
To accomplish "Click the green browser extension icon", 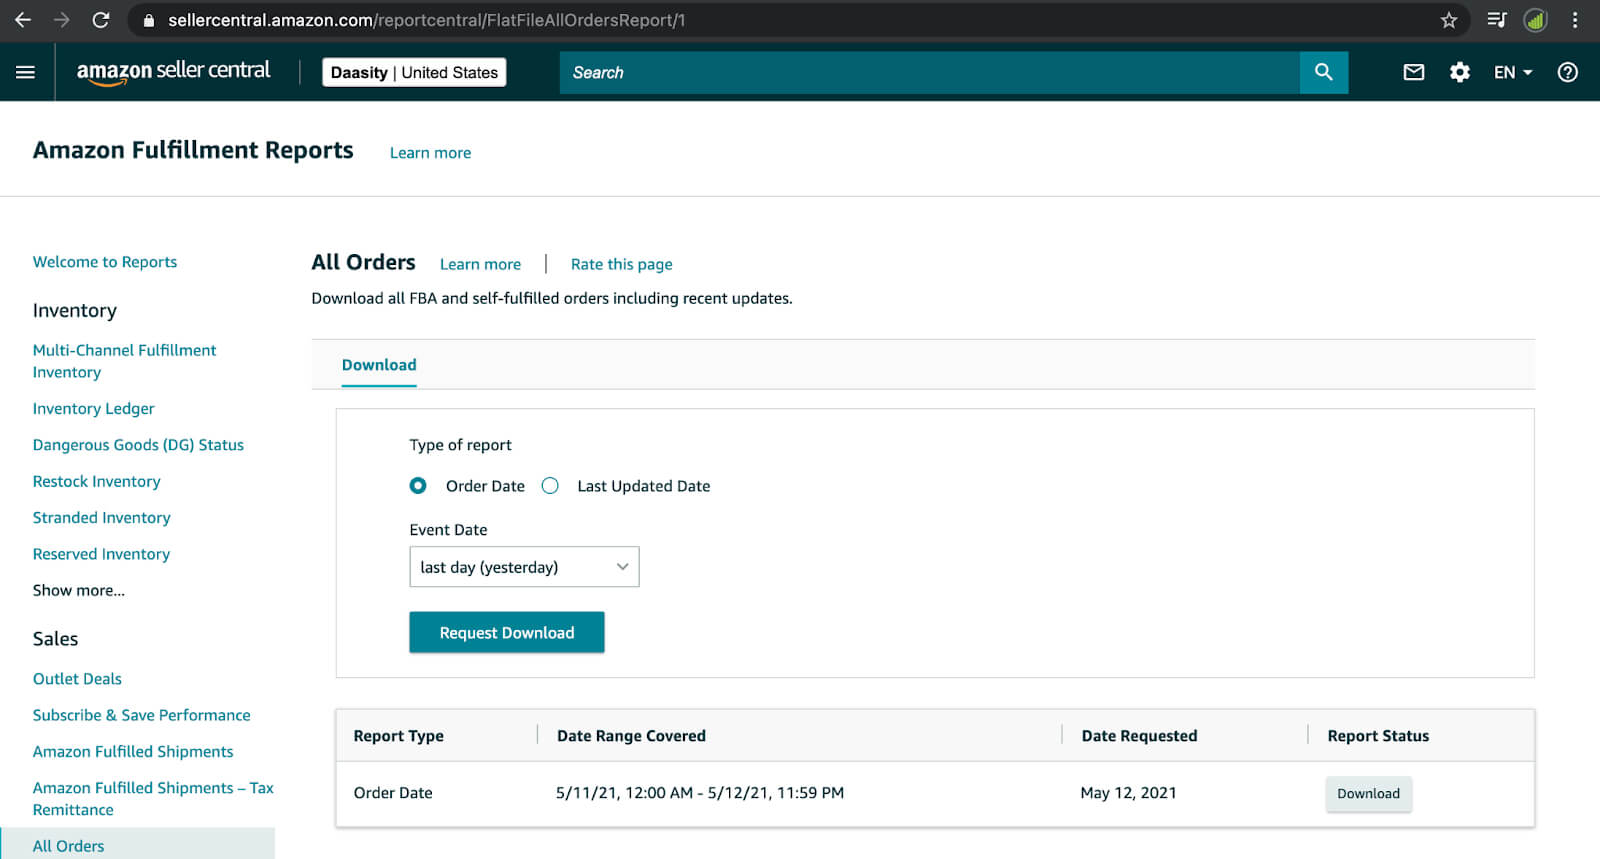I will click(x=1535, y=20).
